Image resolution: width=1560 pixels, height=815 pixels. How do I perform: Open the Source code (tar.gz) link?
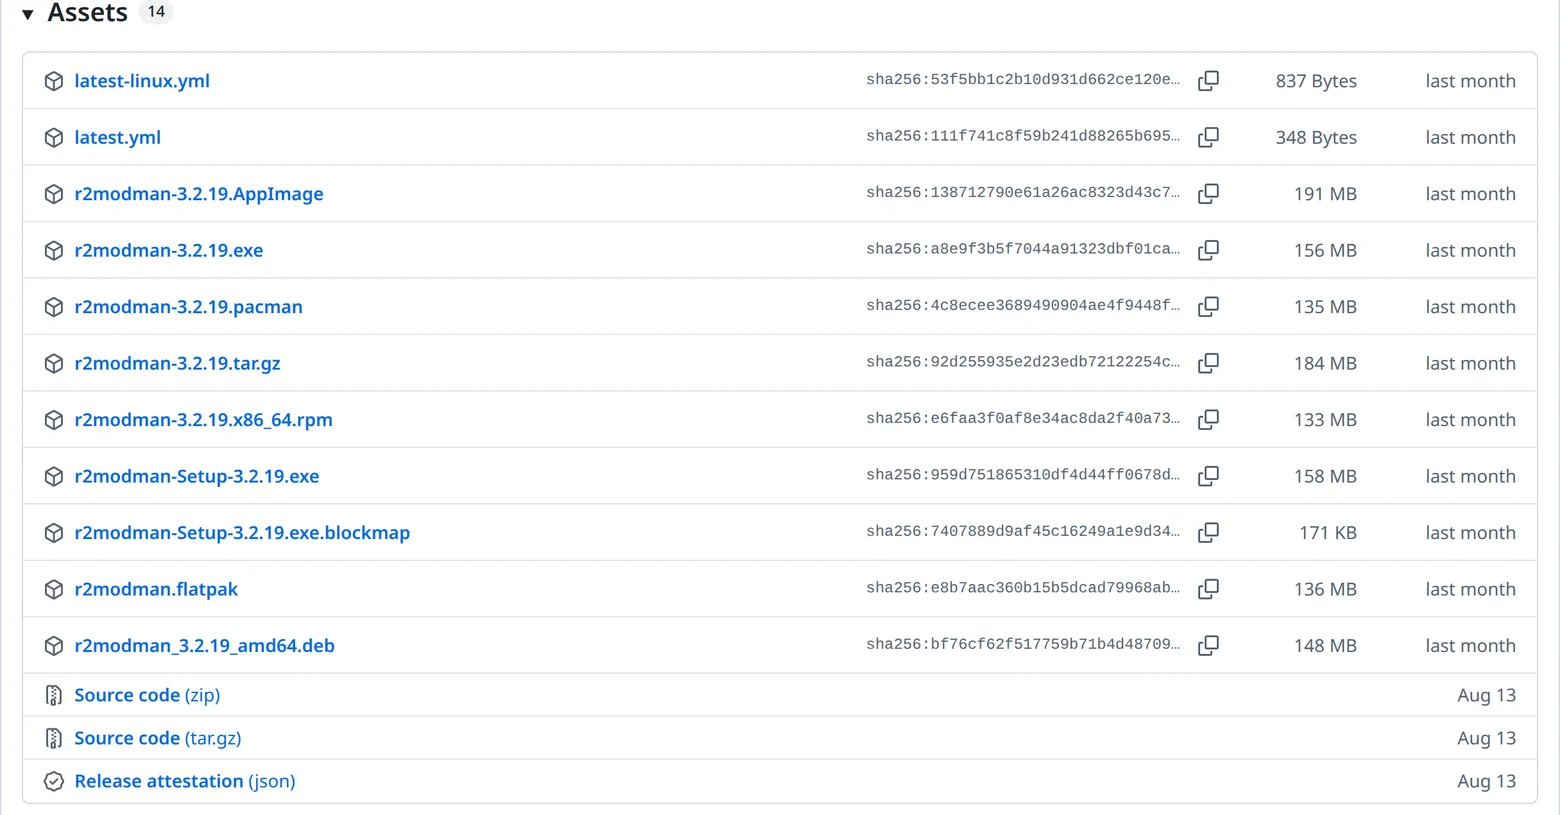point(158,738)
